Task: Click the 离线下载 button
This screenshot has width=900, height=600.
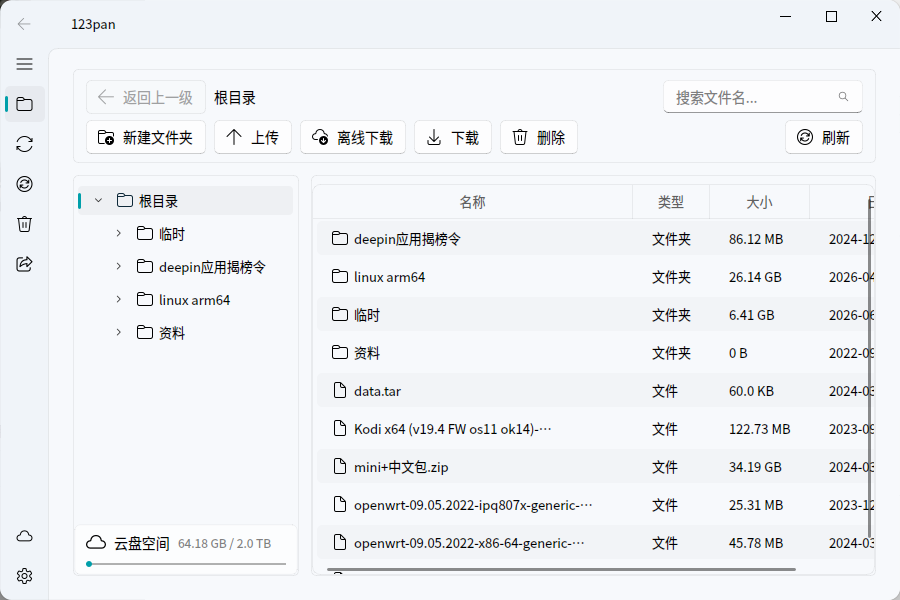Action: click(x=353, y=138)
